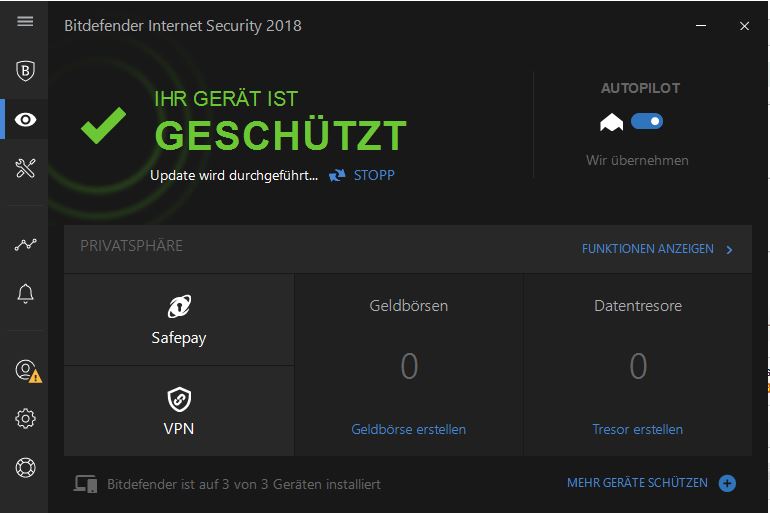
Task: Open the Safepay tile
Action: click(x=179, y=320)
